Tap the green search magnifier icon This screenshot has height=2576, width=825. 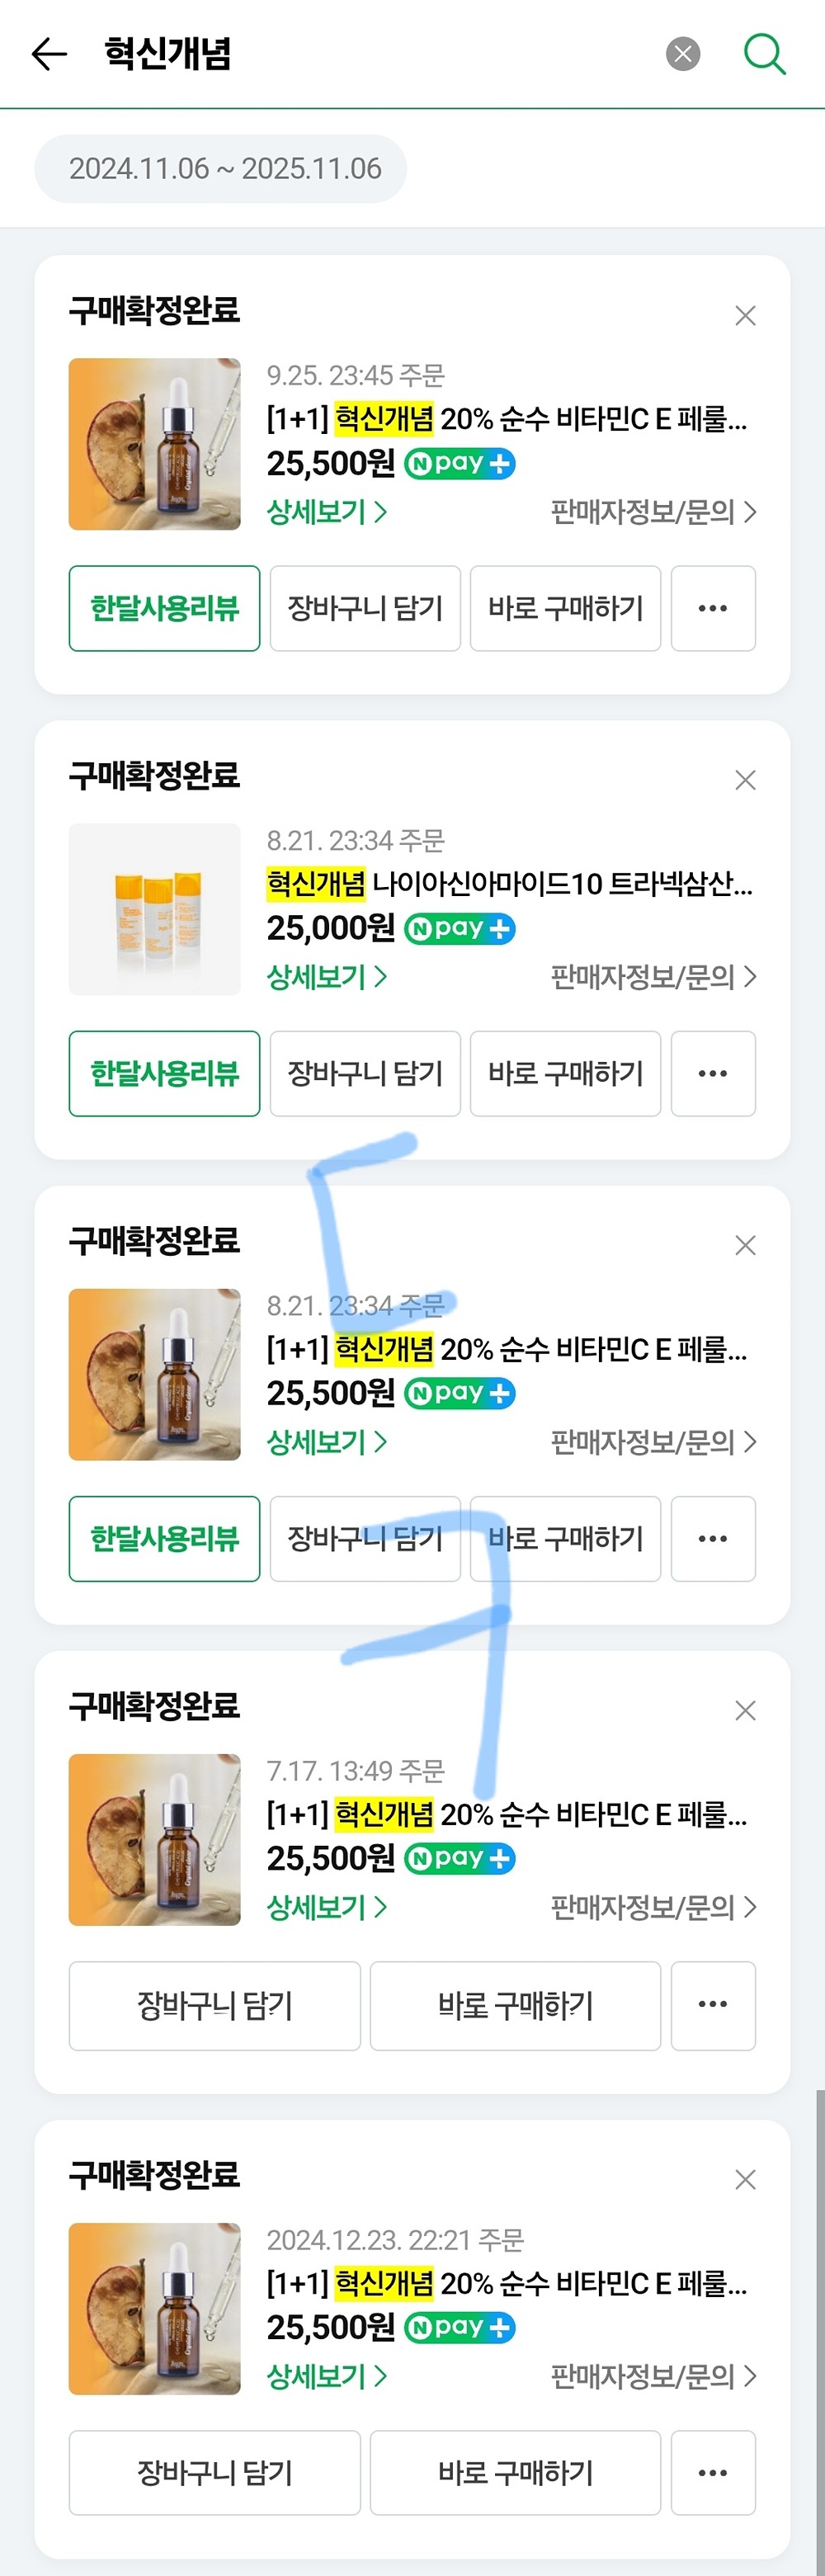click(765, 54)
